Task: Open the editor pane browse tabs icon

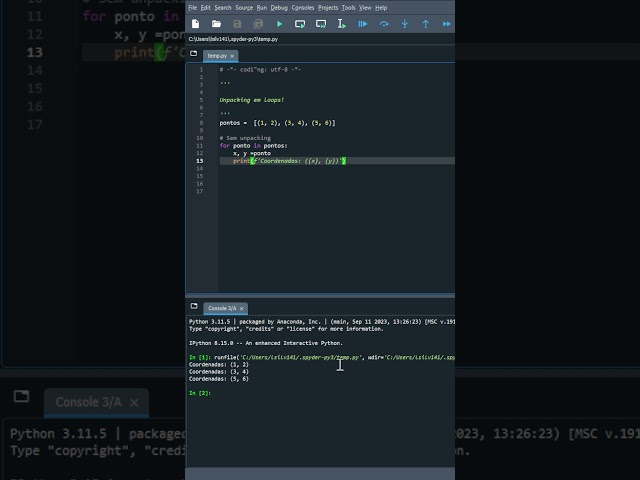Action: (x=193, y=53)
